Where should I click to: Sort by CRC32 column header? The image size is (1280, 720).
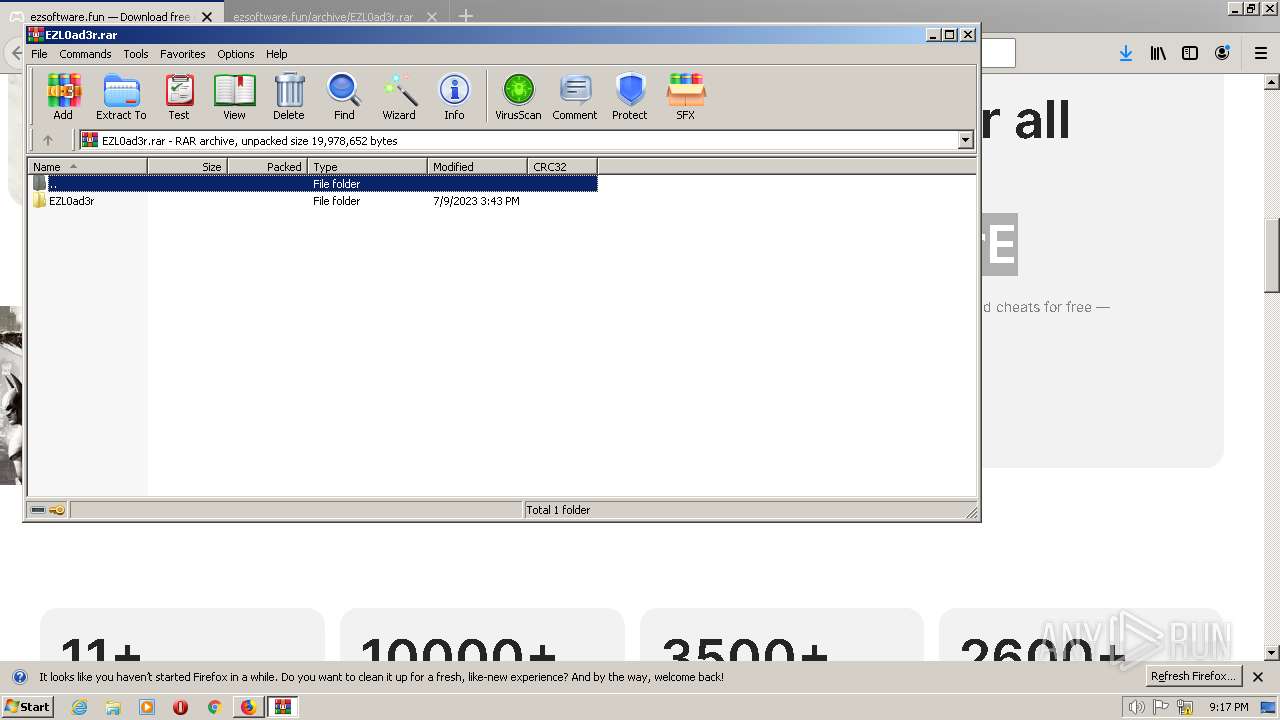(562, 167)
